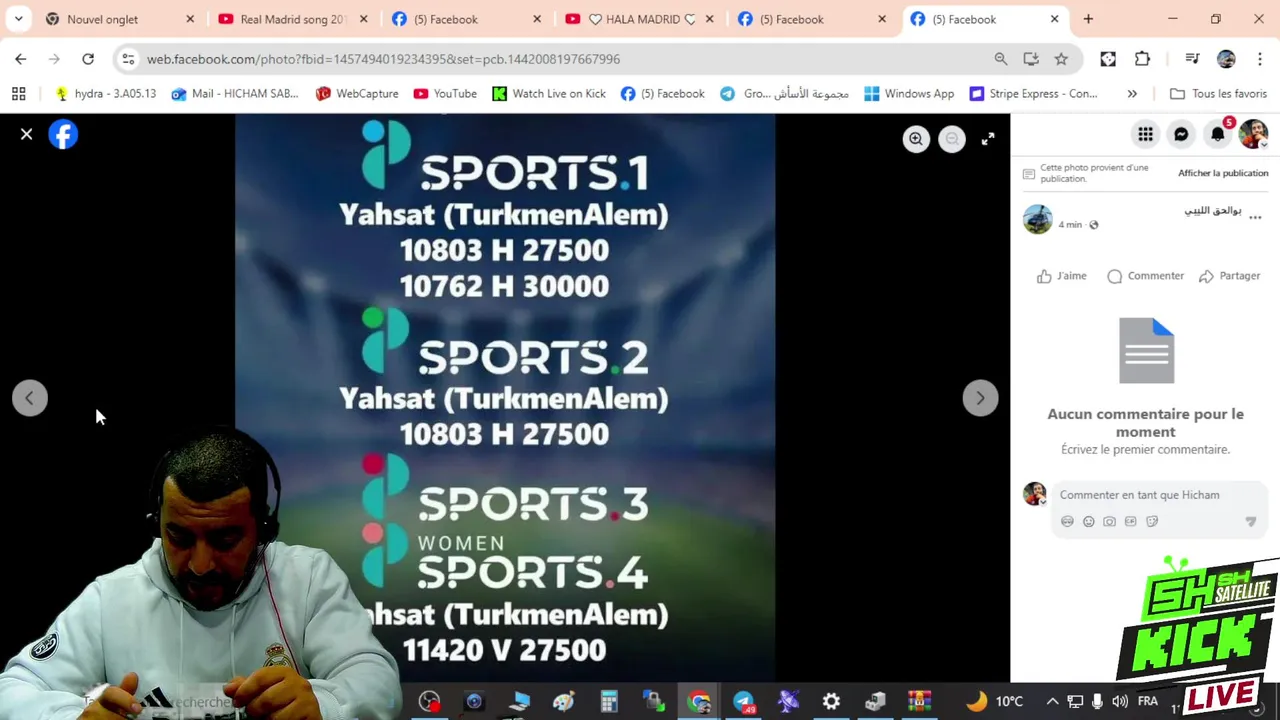The width and height of the screenshot is (1280, 720).
Task: Open post options three-dots menu
Action: (x=1255, y=217)
